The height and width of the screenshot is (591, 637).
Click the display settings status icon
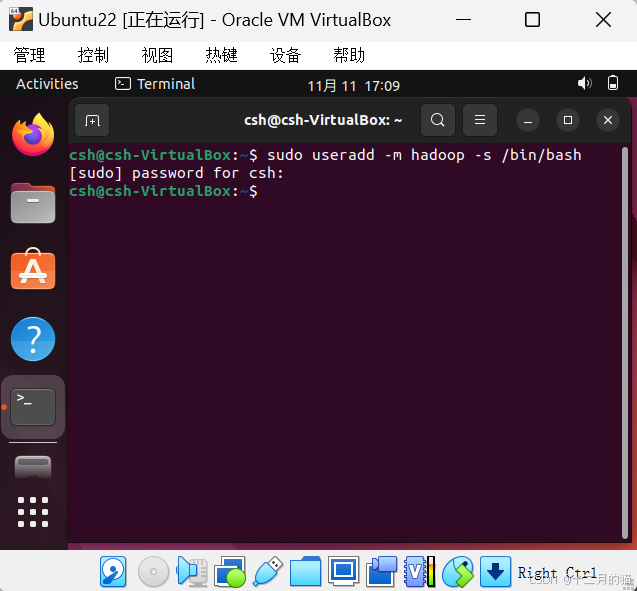344,572
